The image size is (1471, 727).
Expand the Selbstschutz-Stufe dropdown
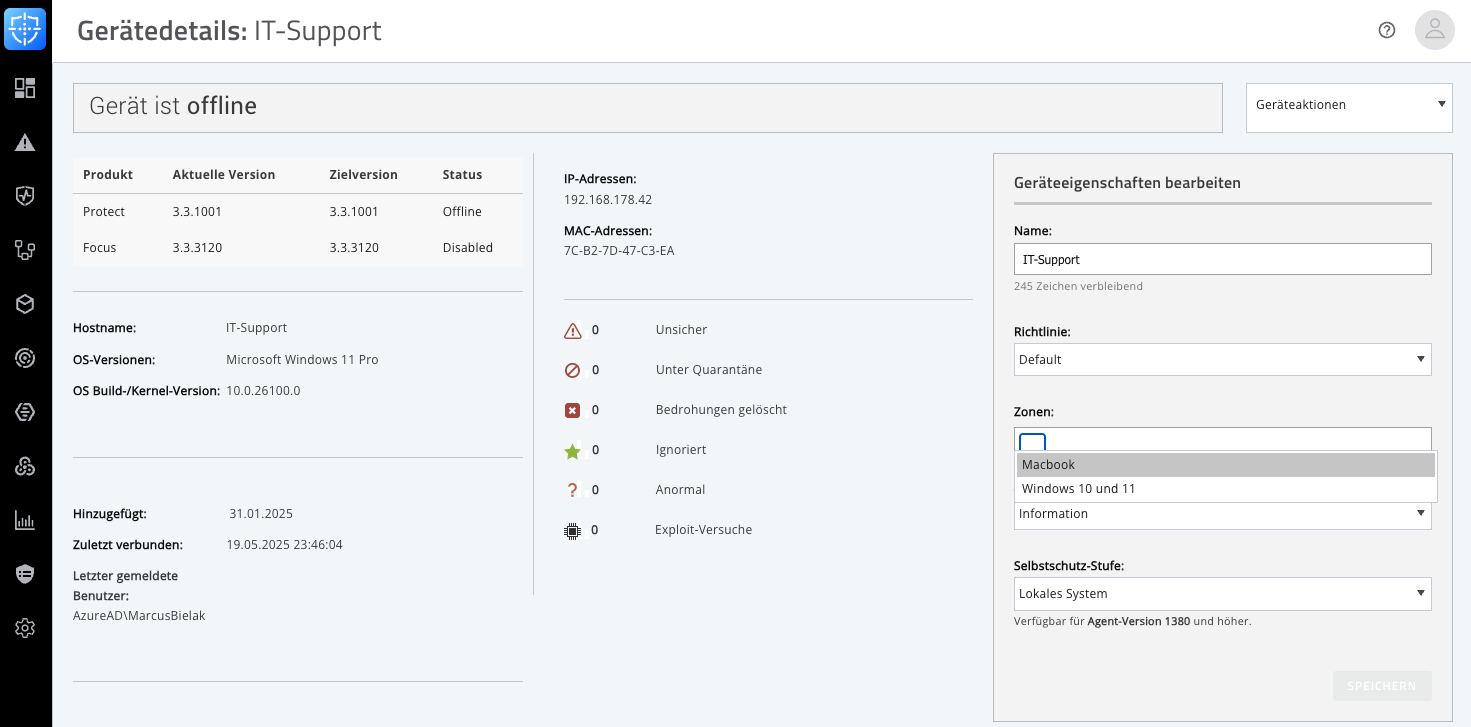pos(1222,594)
